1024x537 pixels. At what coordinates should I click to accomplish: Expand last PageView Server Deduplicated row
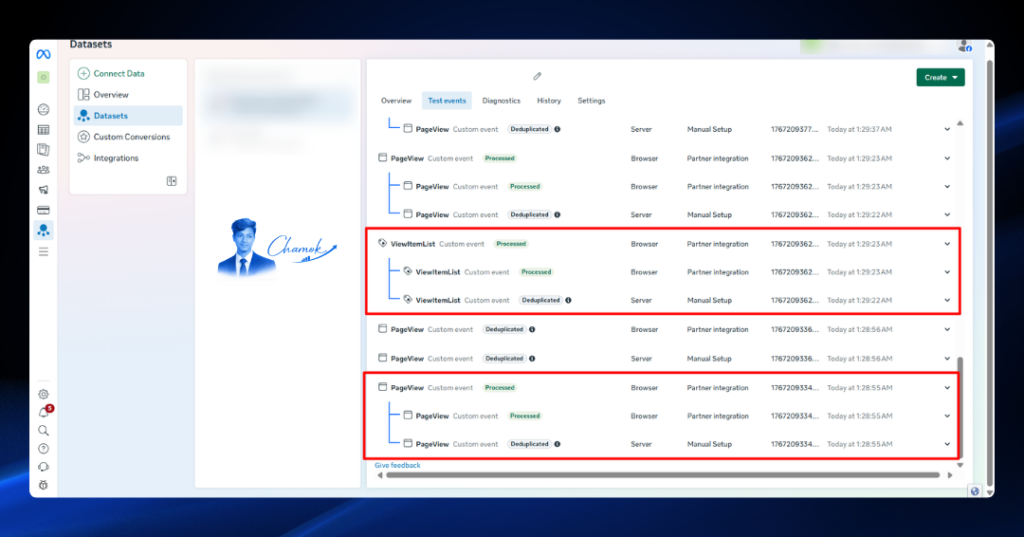coord(947,444)
